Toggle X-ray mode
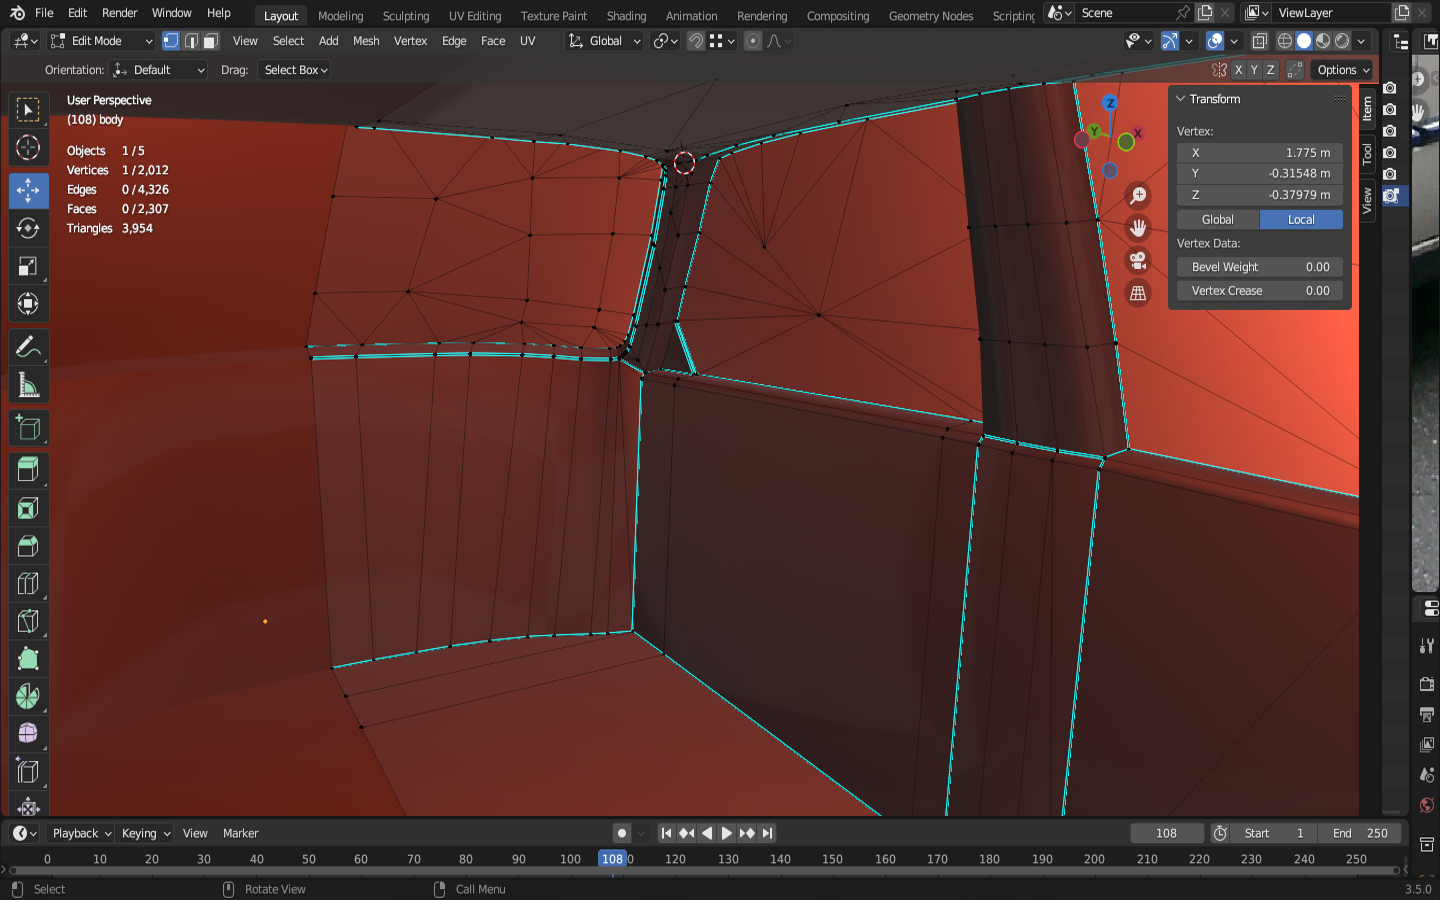1440x900 pixels. click(1260, 41)
